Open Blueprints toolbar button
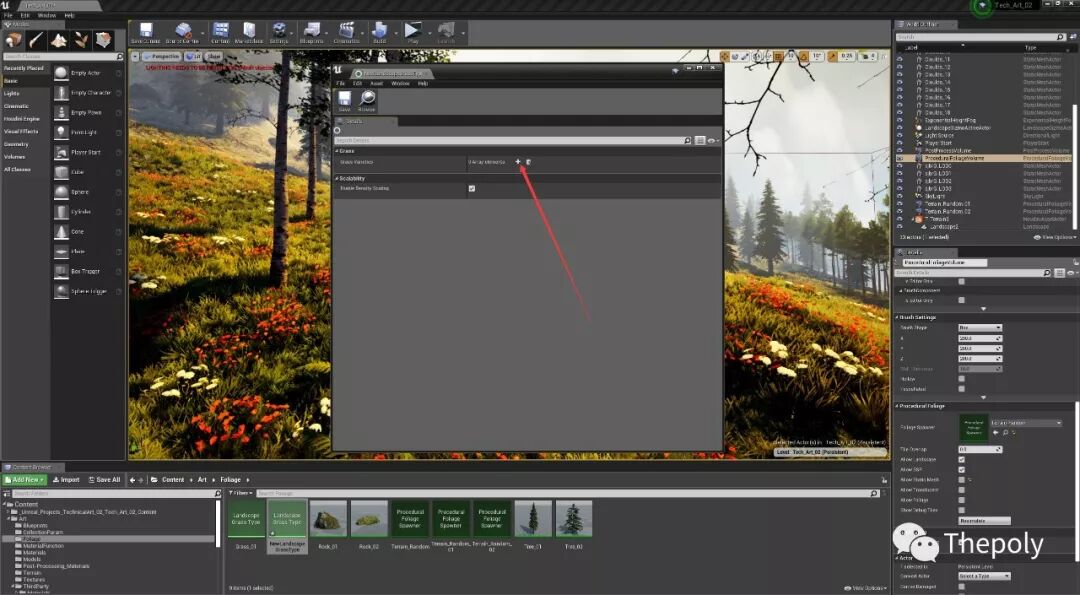The width and height of the screenshot is (1080, 595). [311, 32]
